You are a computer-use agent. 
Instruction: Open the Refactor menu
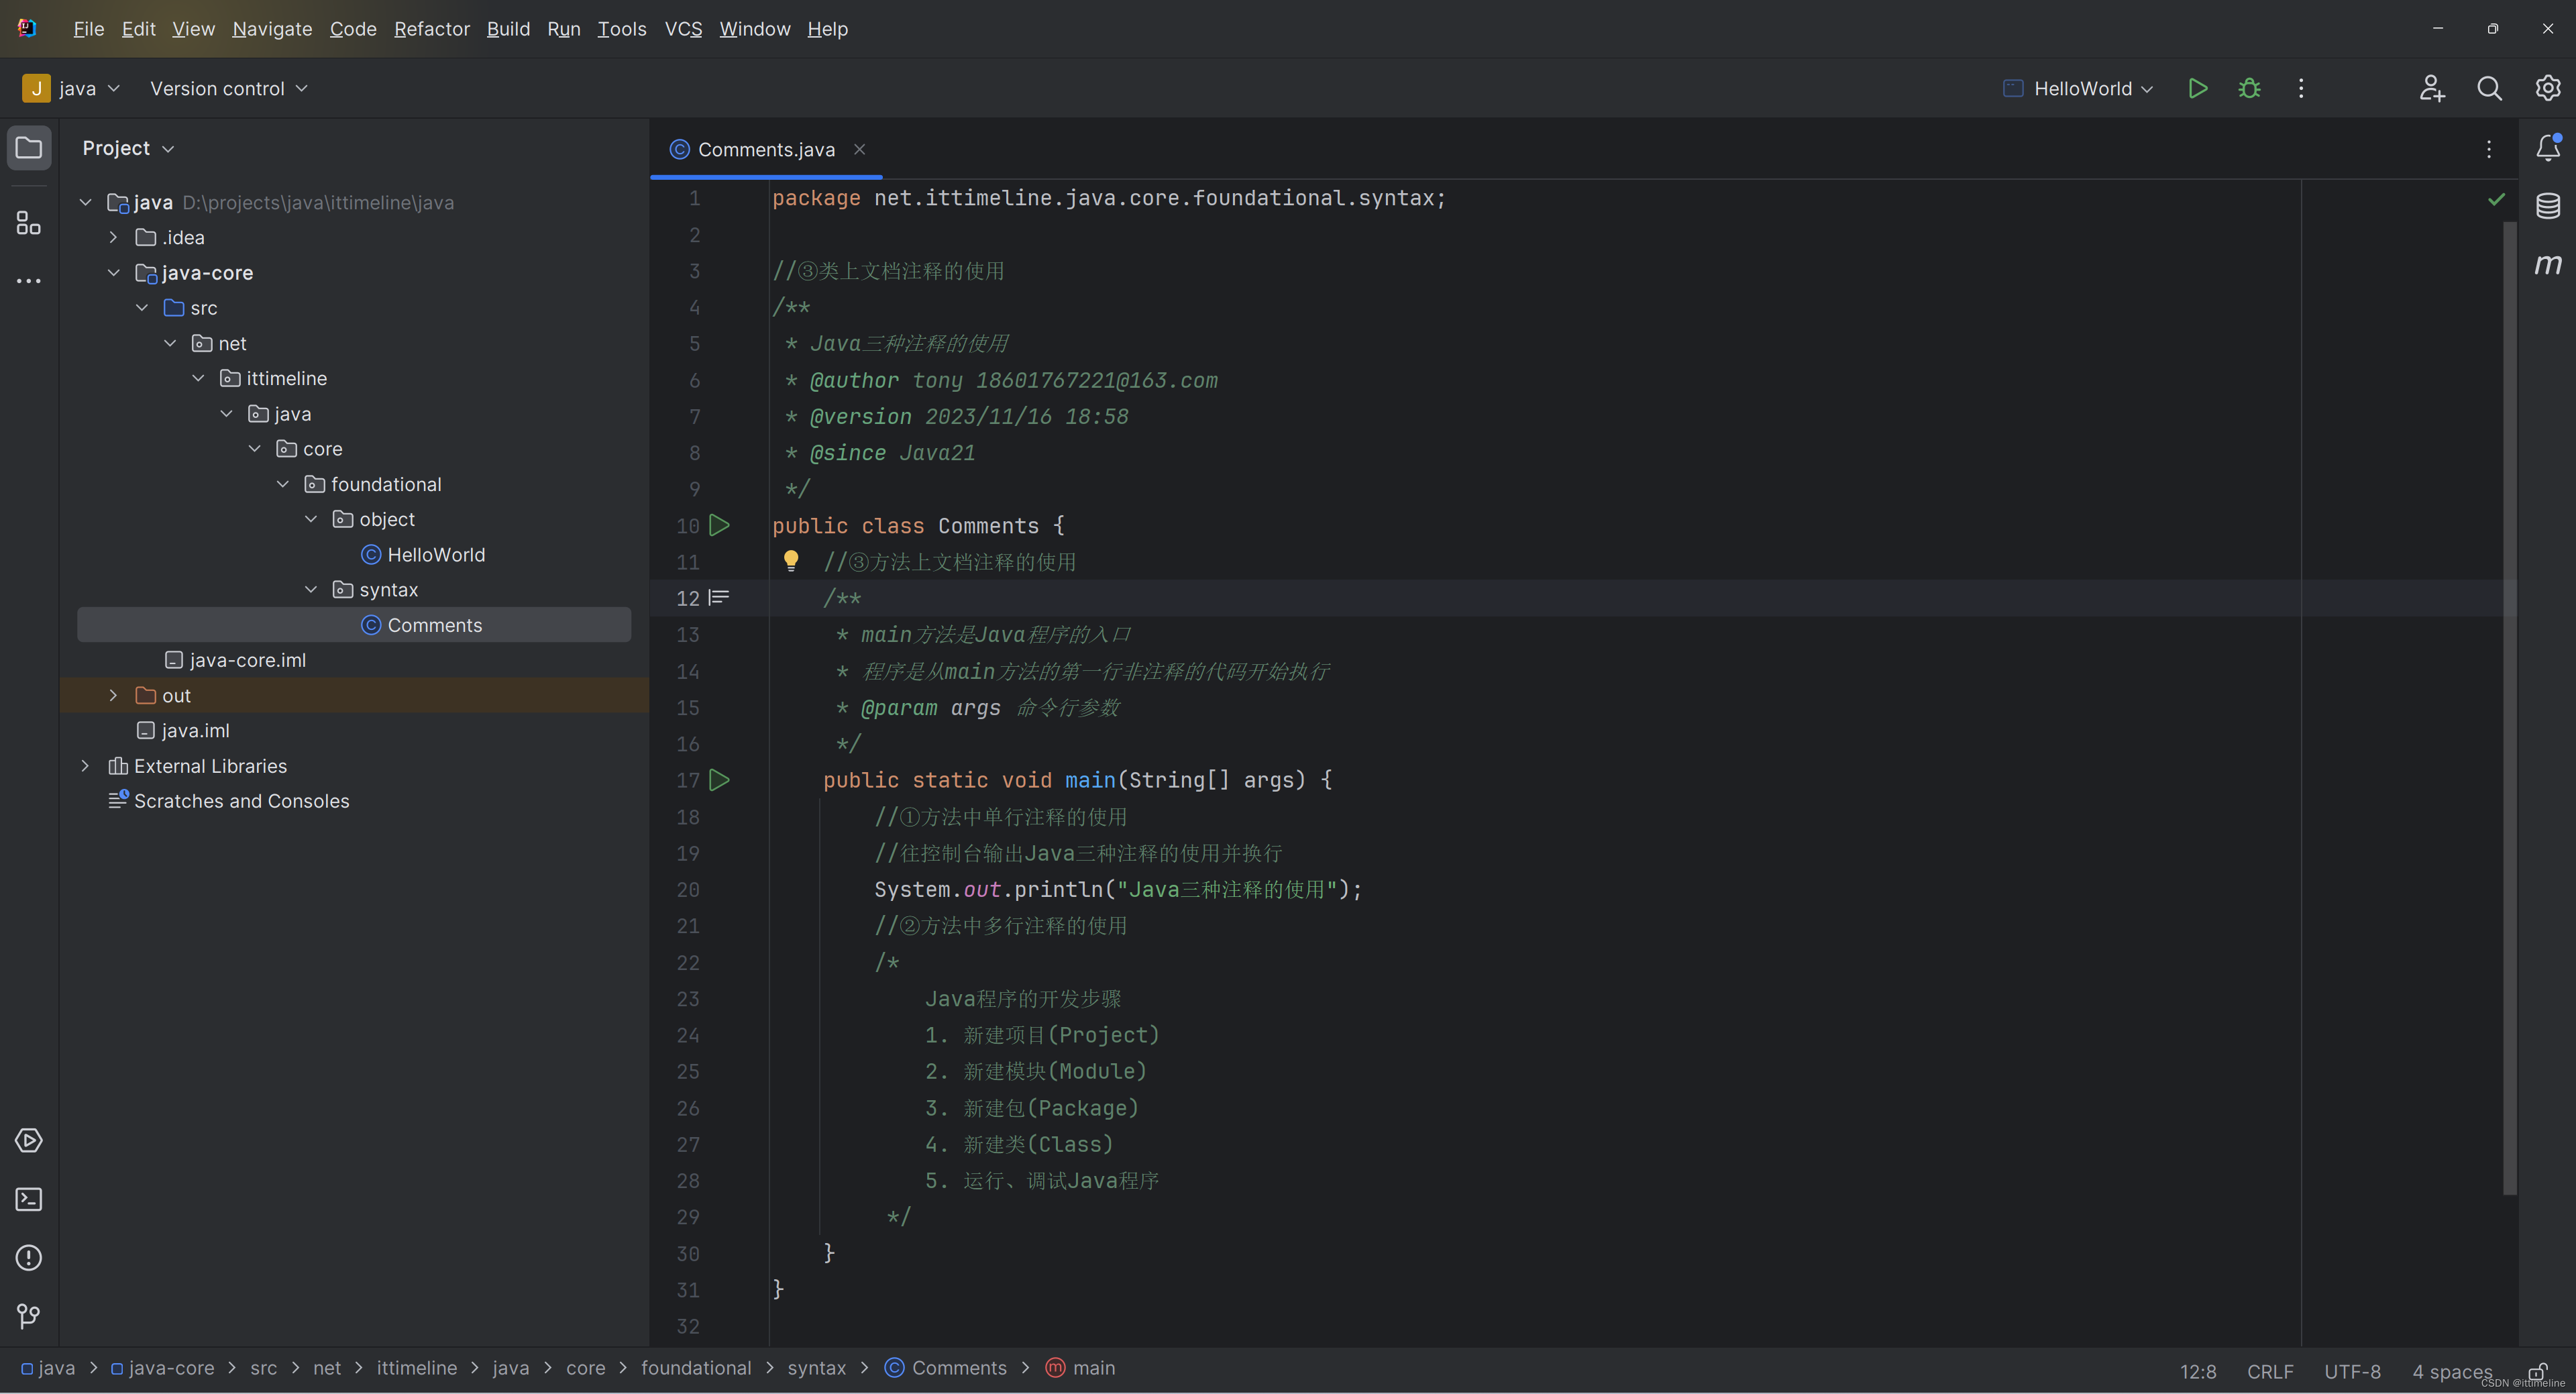pyautogui.click(x=432, y=29)
